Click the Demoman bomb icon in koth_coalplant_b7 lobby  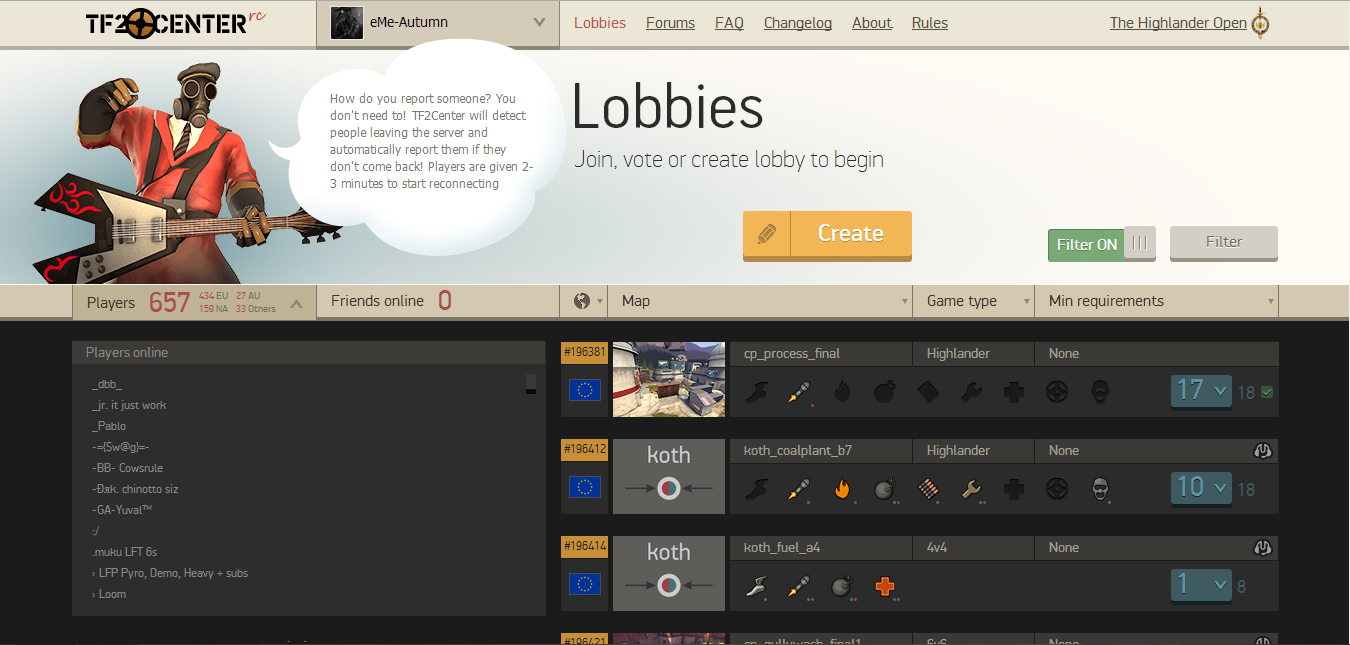884,489
